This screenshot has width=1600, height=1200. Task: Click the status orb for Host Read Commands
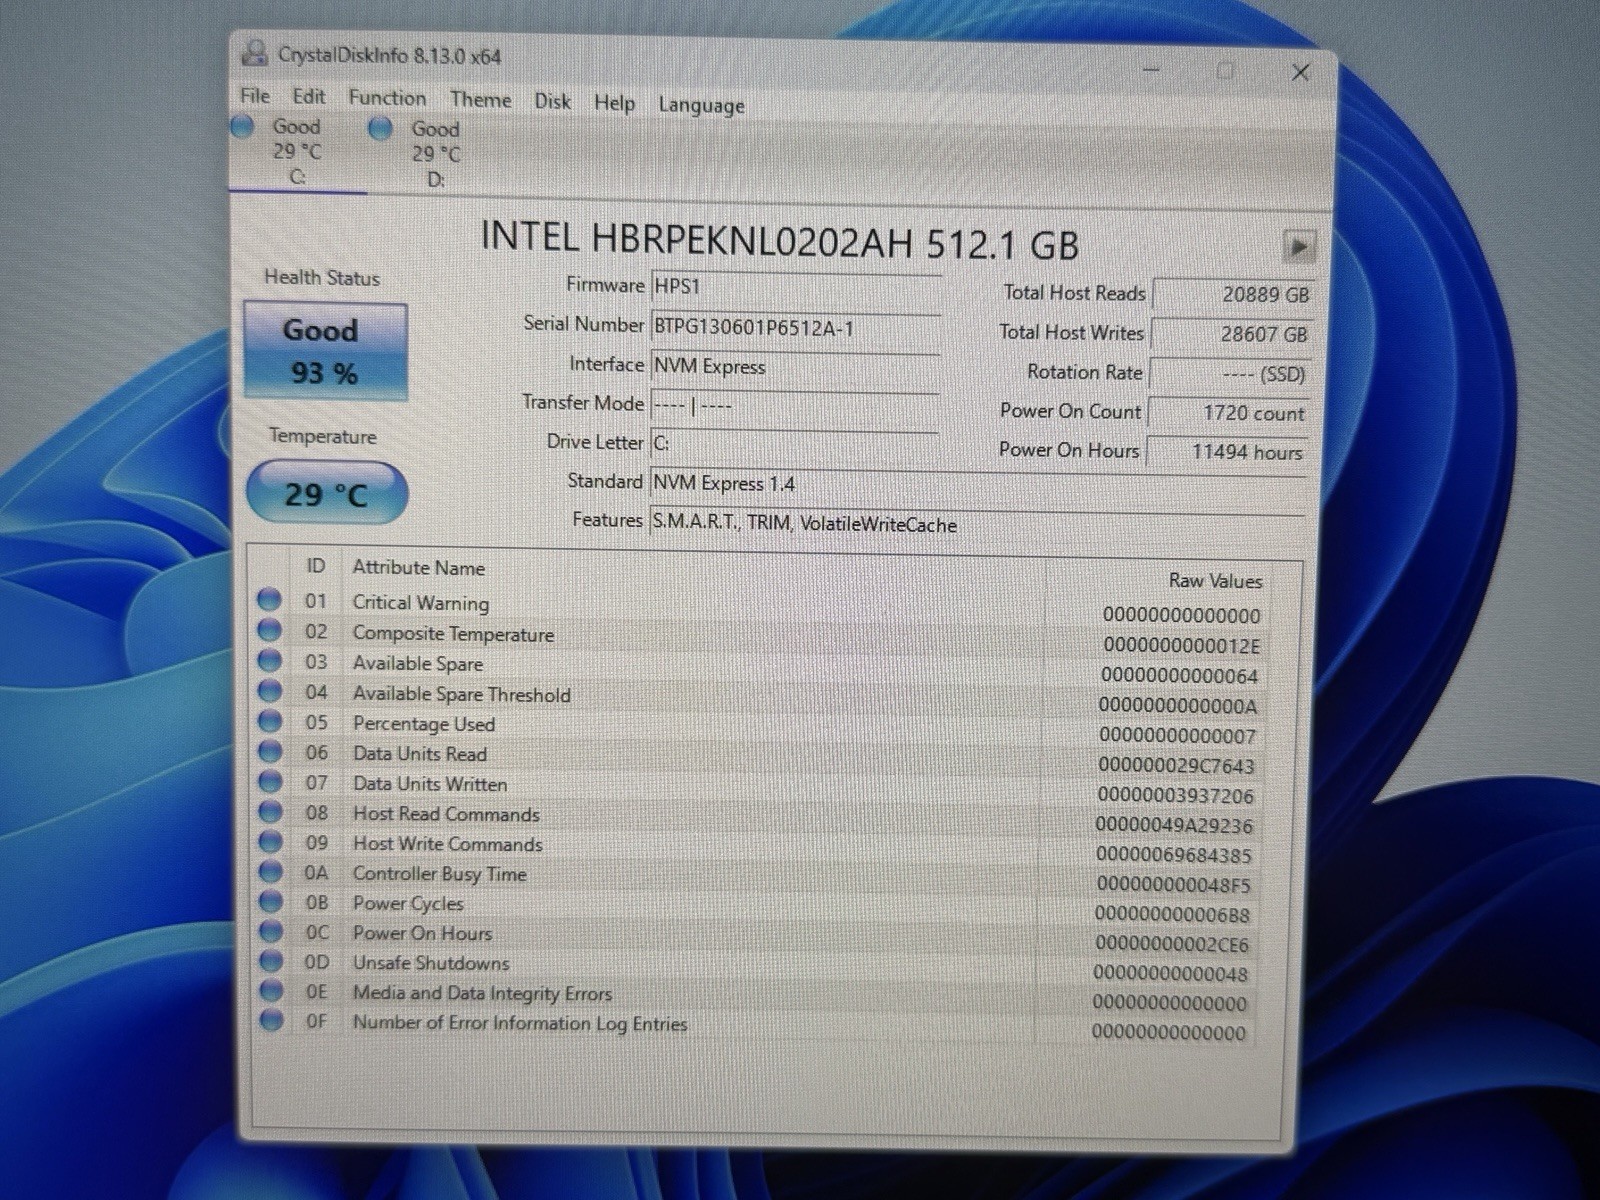pos(270,811)
